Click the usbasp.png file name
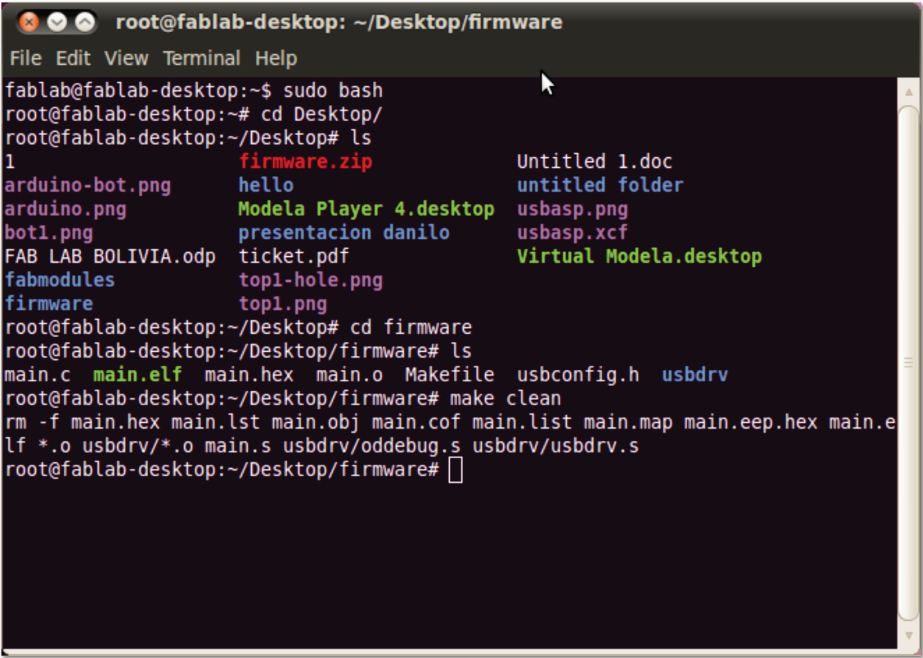 (572, 209)
